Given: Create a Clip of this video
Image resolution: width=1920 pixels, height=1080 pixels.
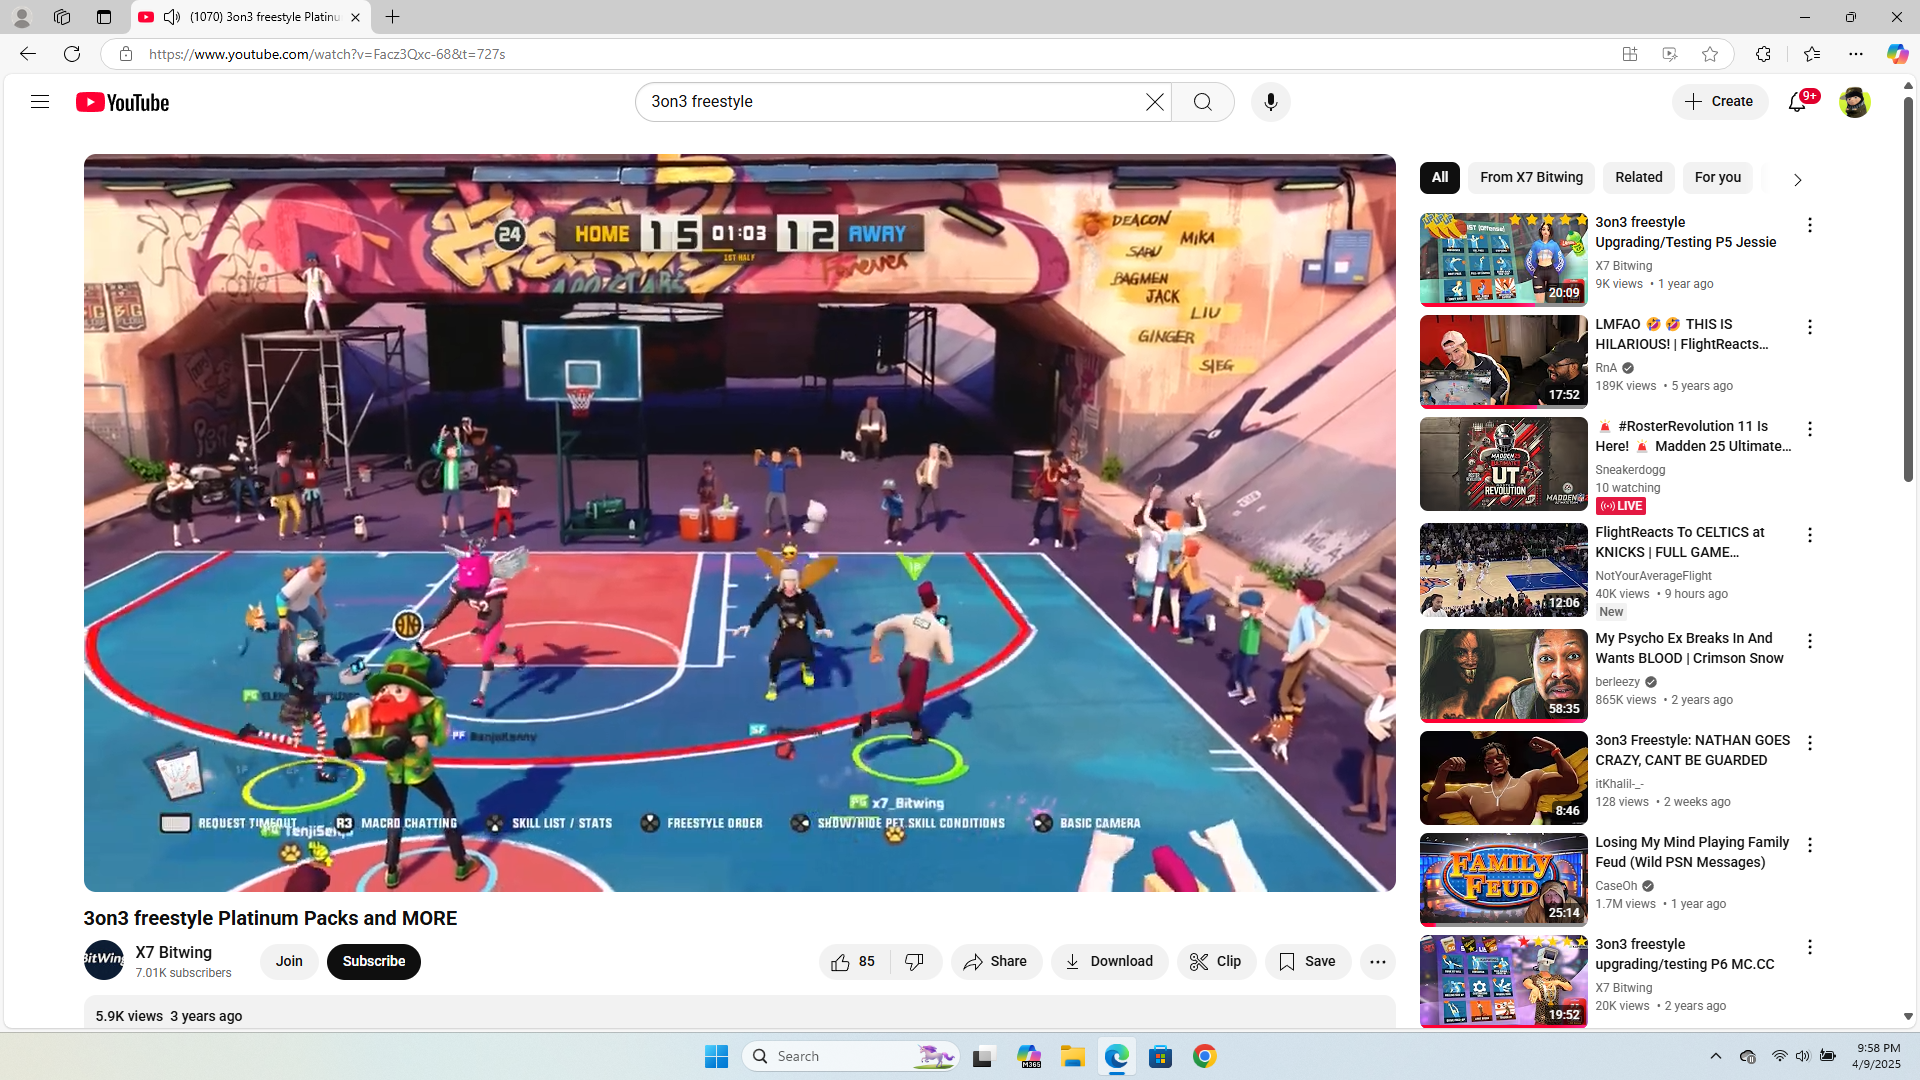Looking at the screenshot, I should tap(1216, 961).
